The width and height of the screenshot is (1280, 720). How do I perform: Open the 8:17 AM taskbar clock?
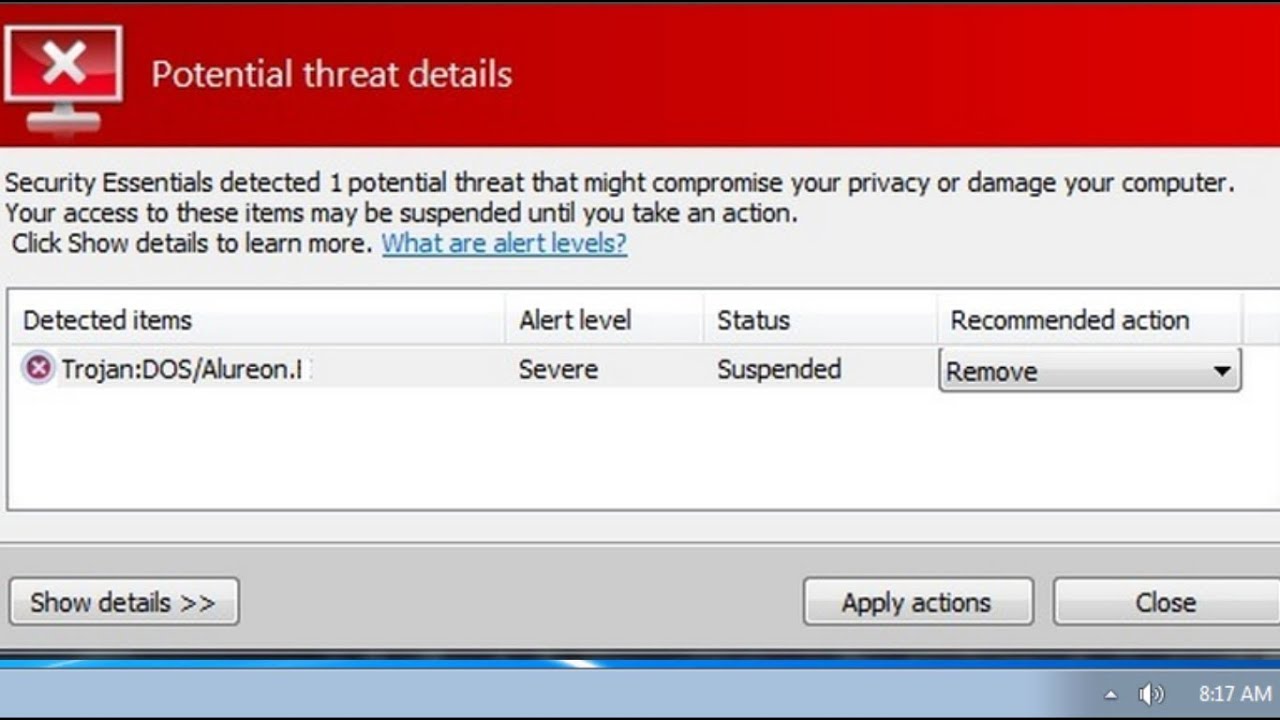point(1235,693)
